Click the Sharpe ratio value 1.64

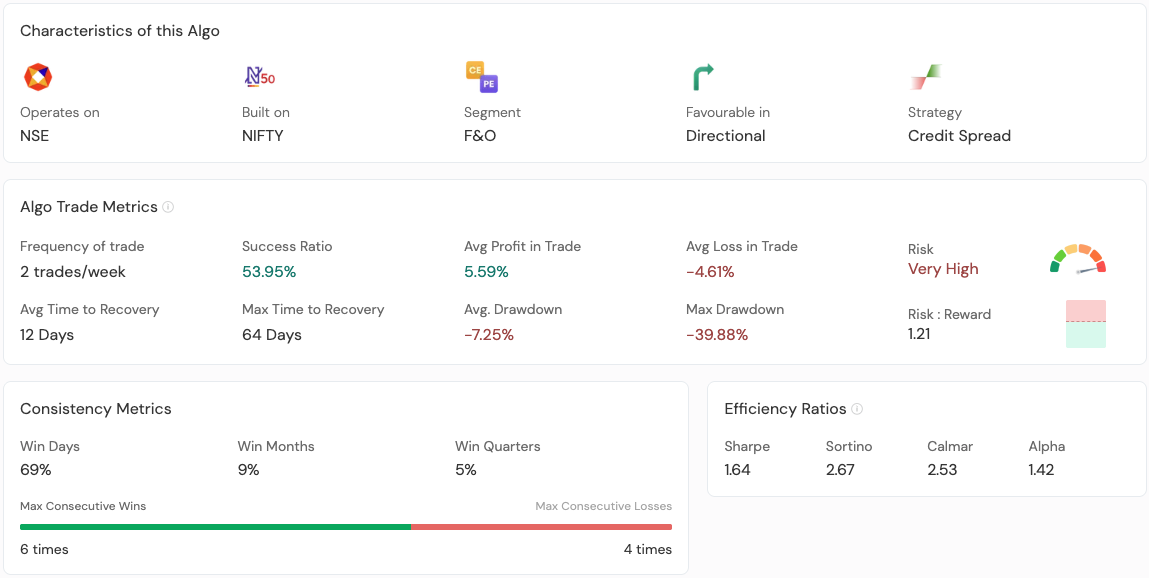click(x=737, y=470)
